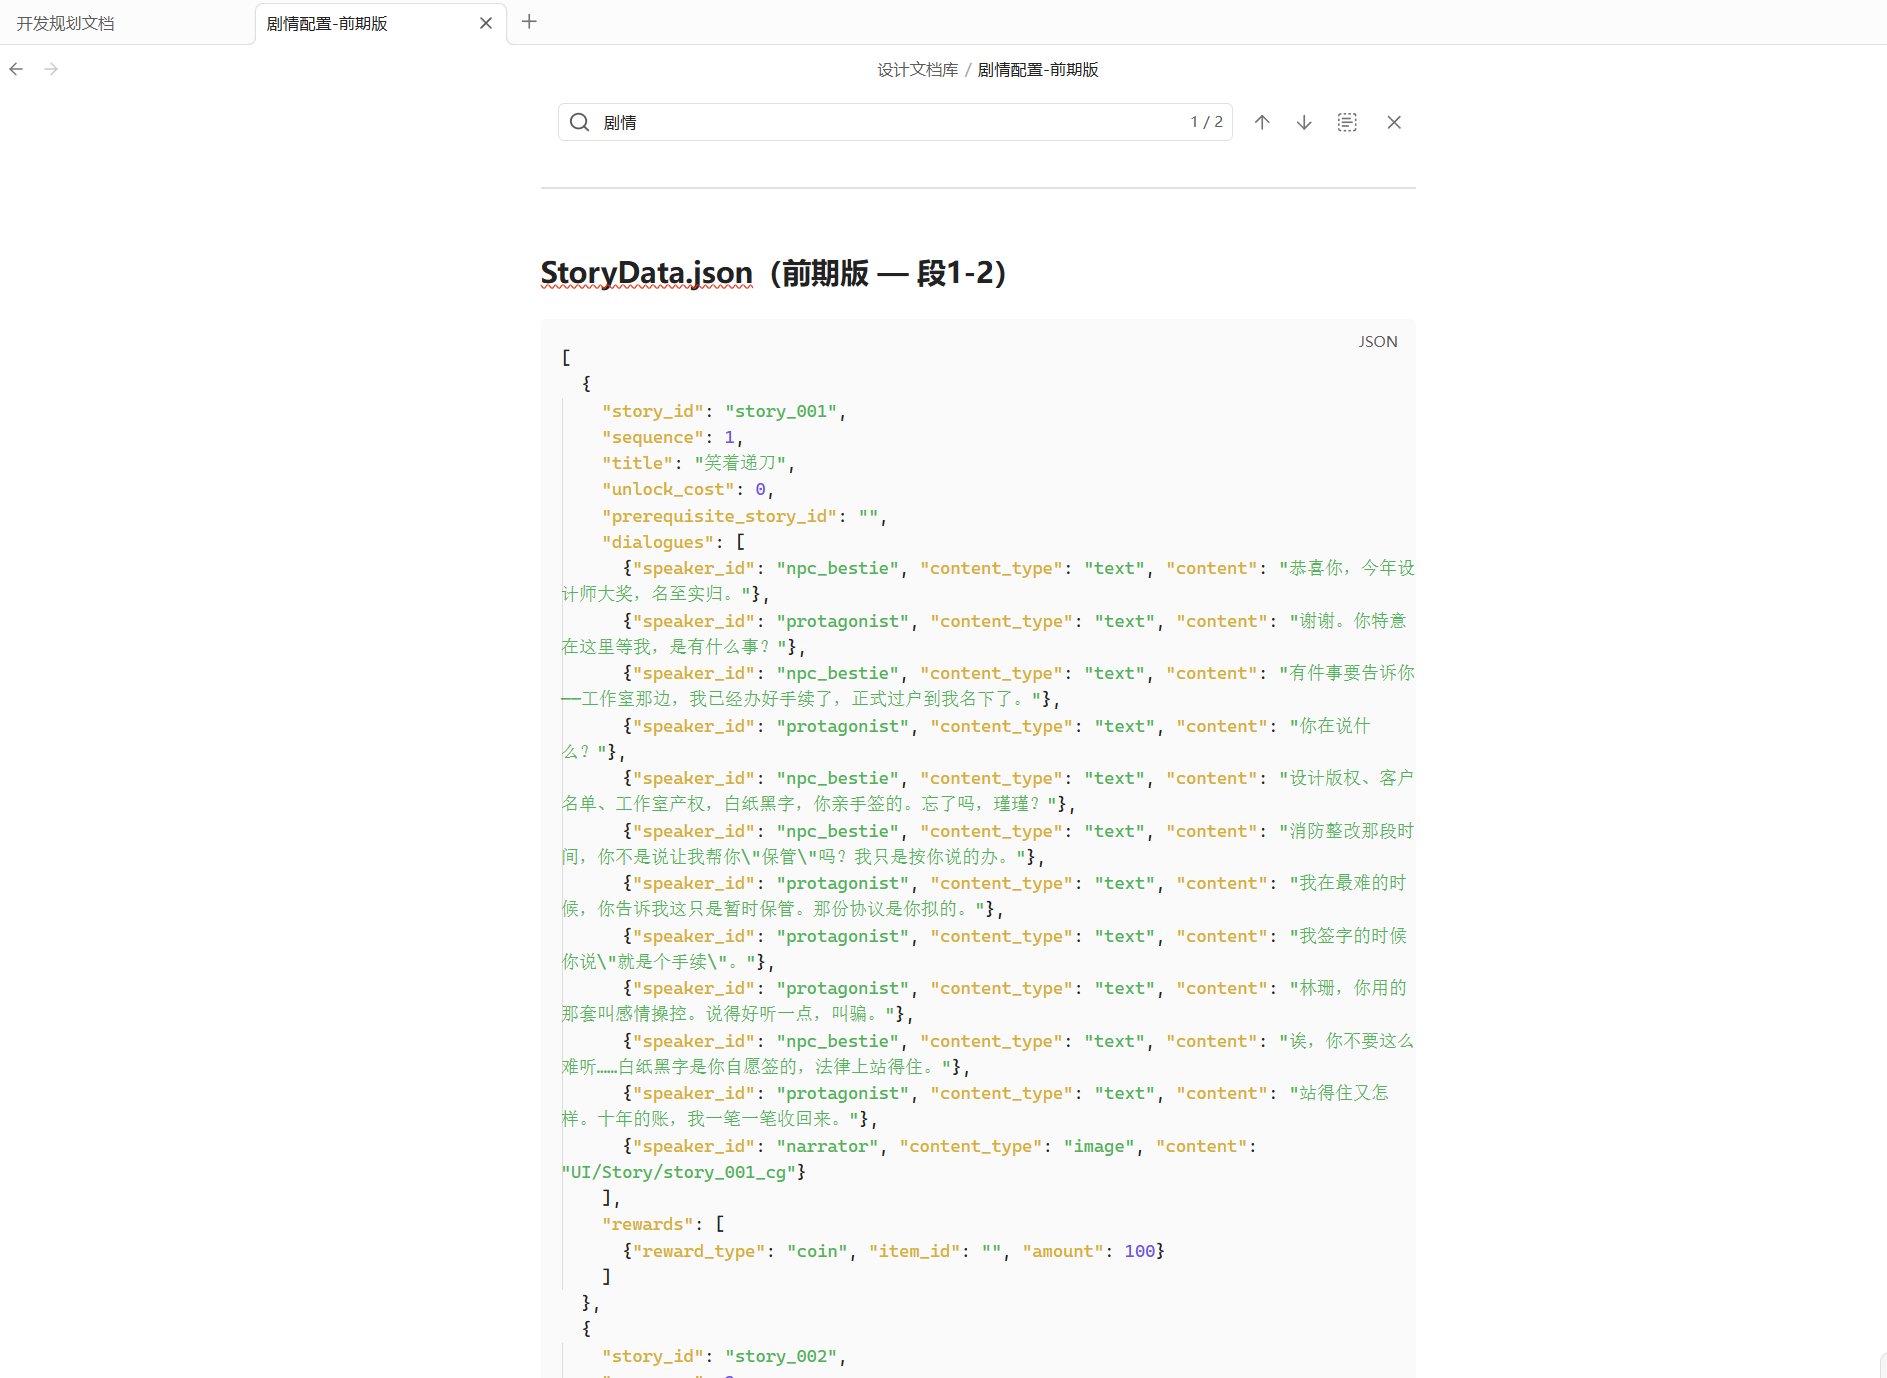Click the search field containing 剧情
The height and width of the screenshot is (1378, 1887).
click(x=895, y=122)
